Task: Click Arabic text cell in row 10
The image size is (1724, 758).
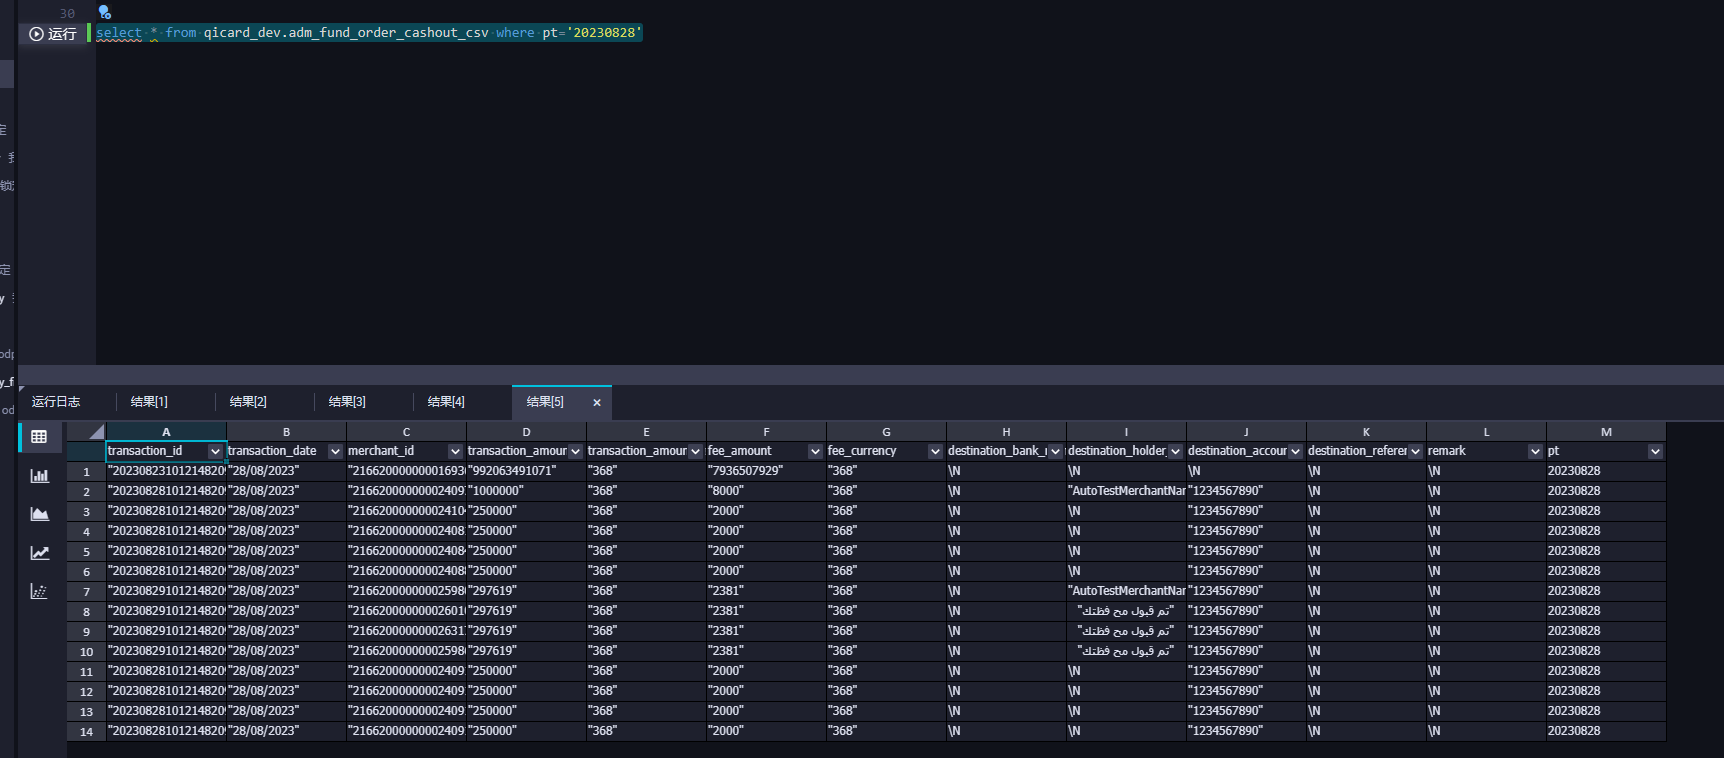Action: 1126,651
